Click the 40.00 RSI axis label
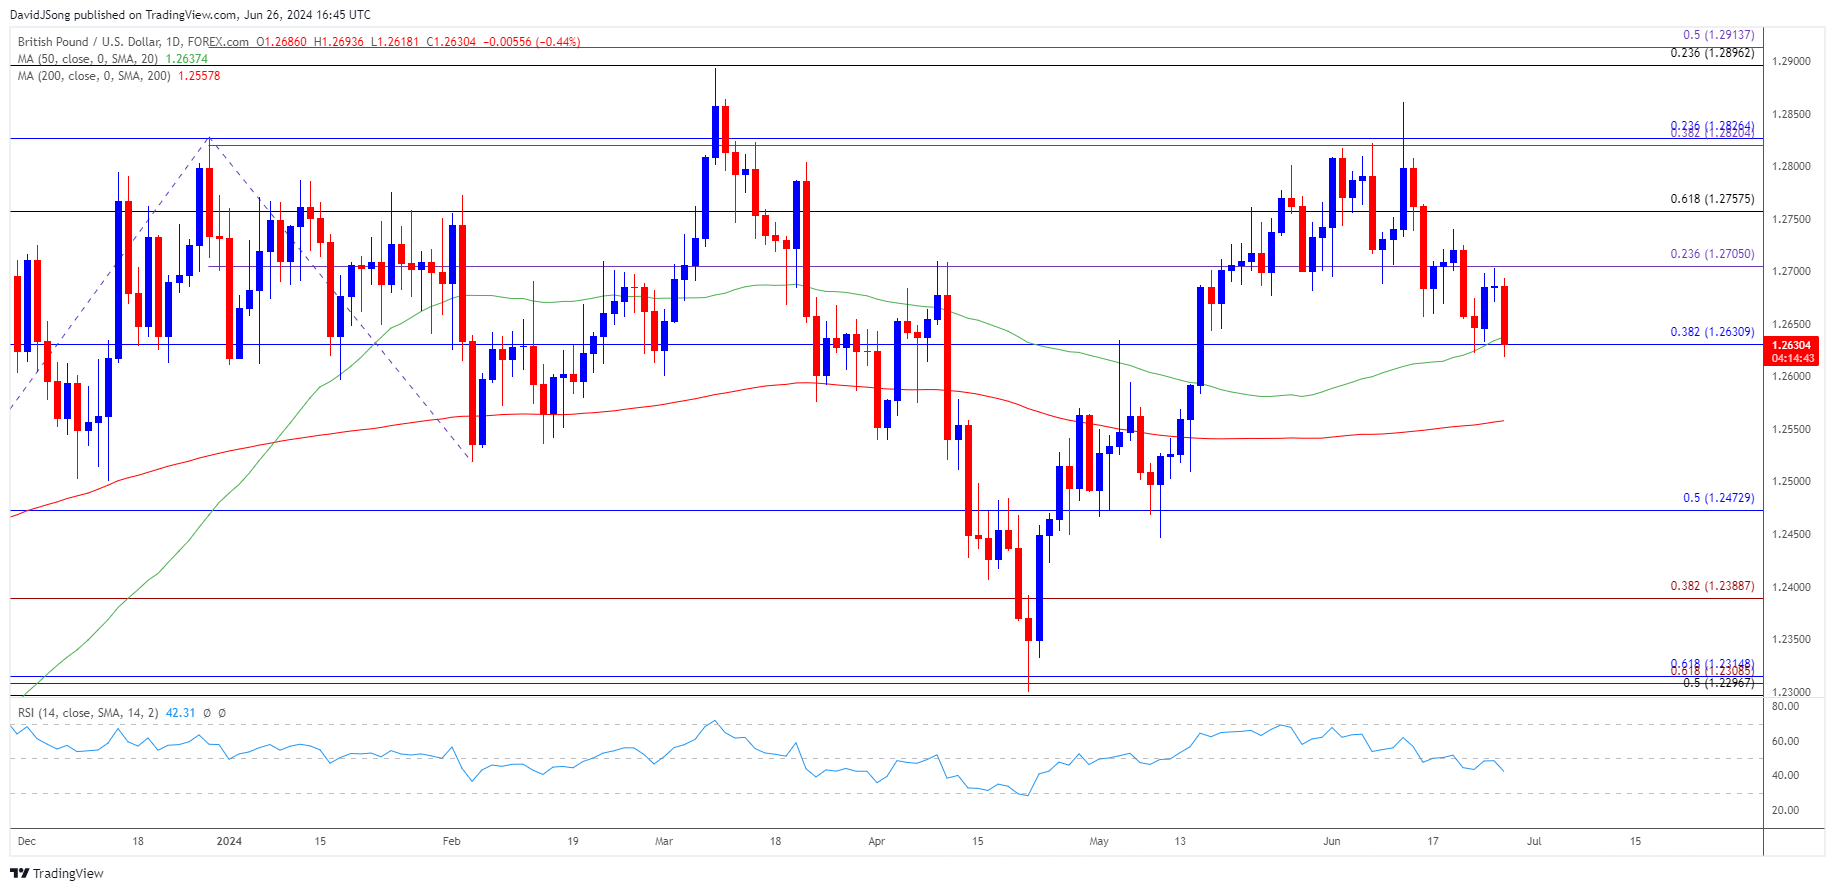 click(1785, 776)
